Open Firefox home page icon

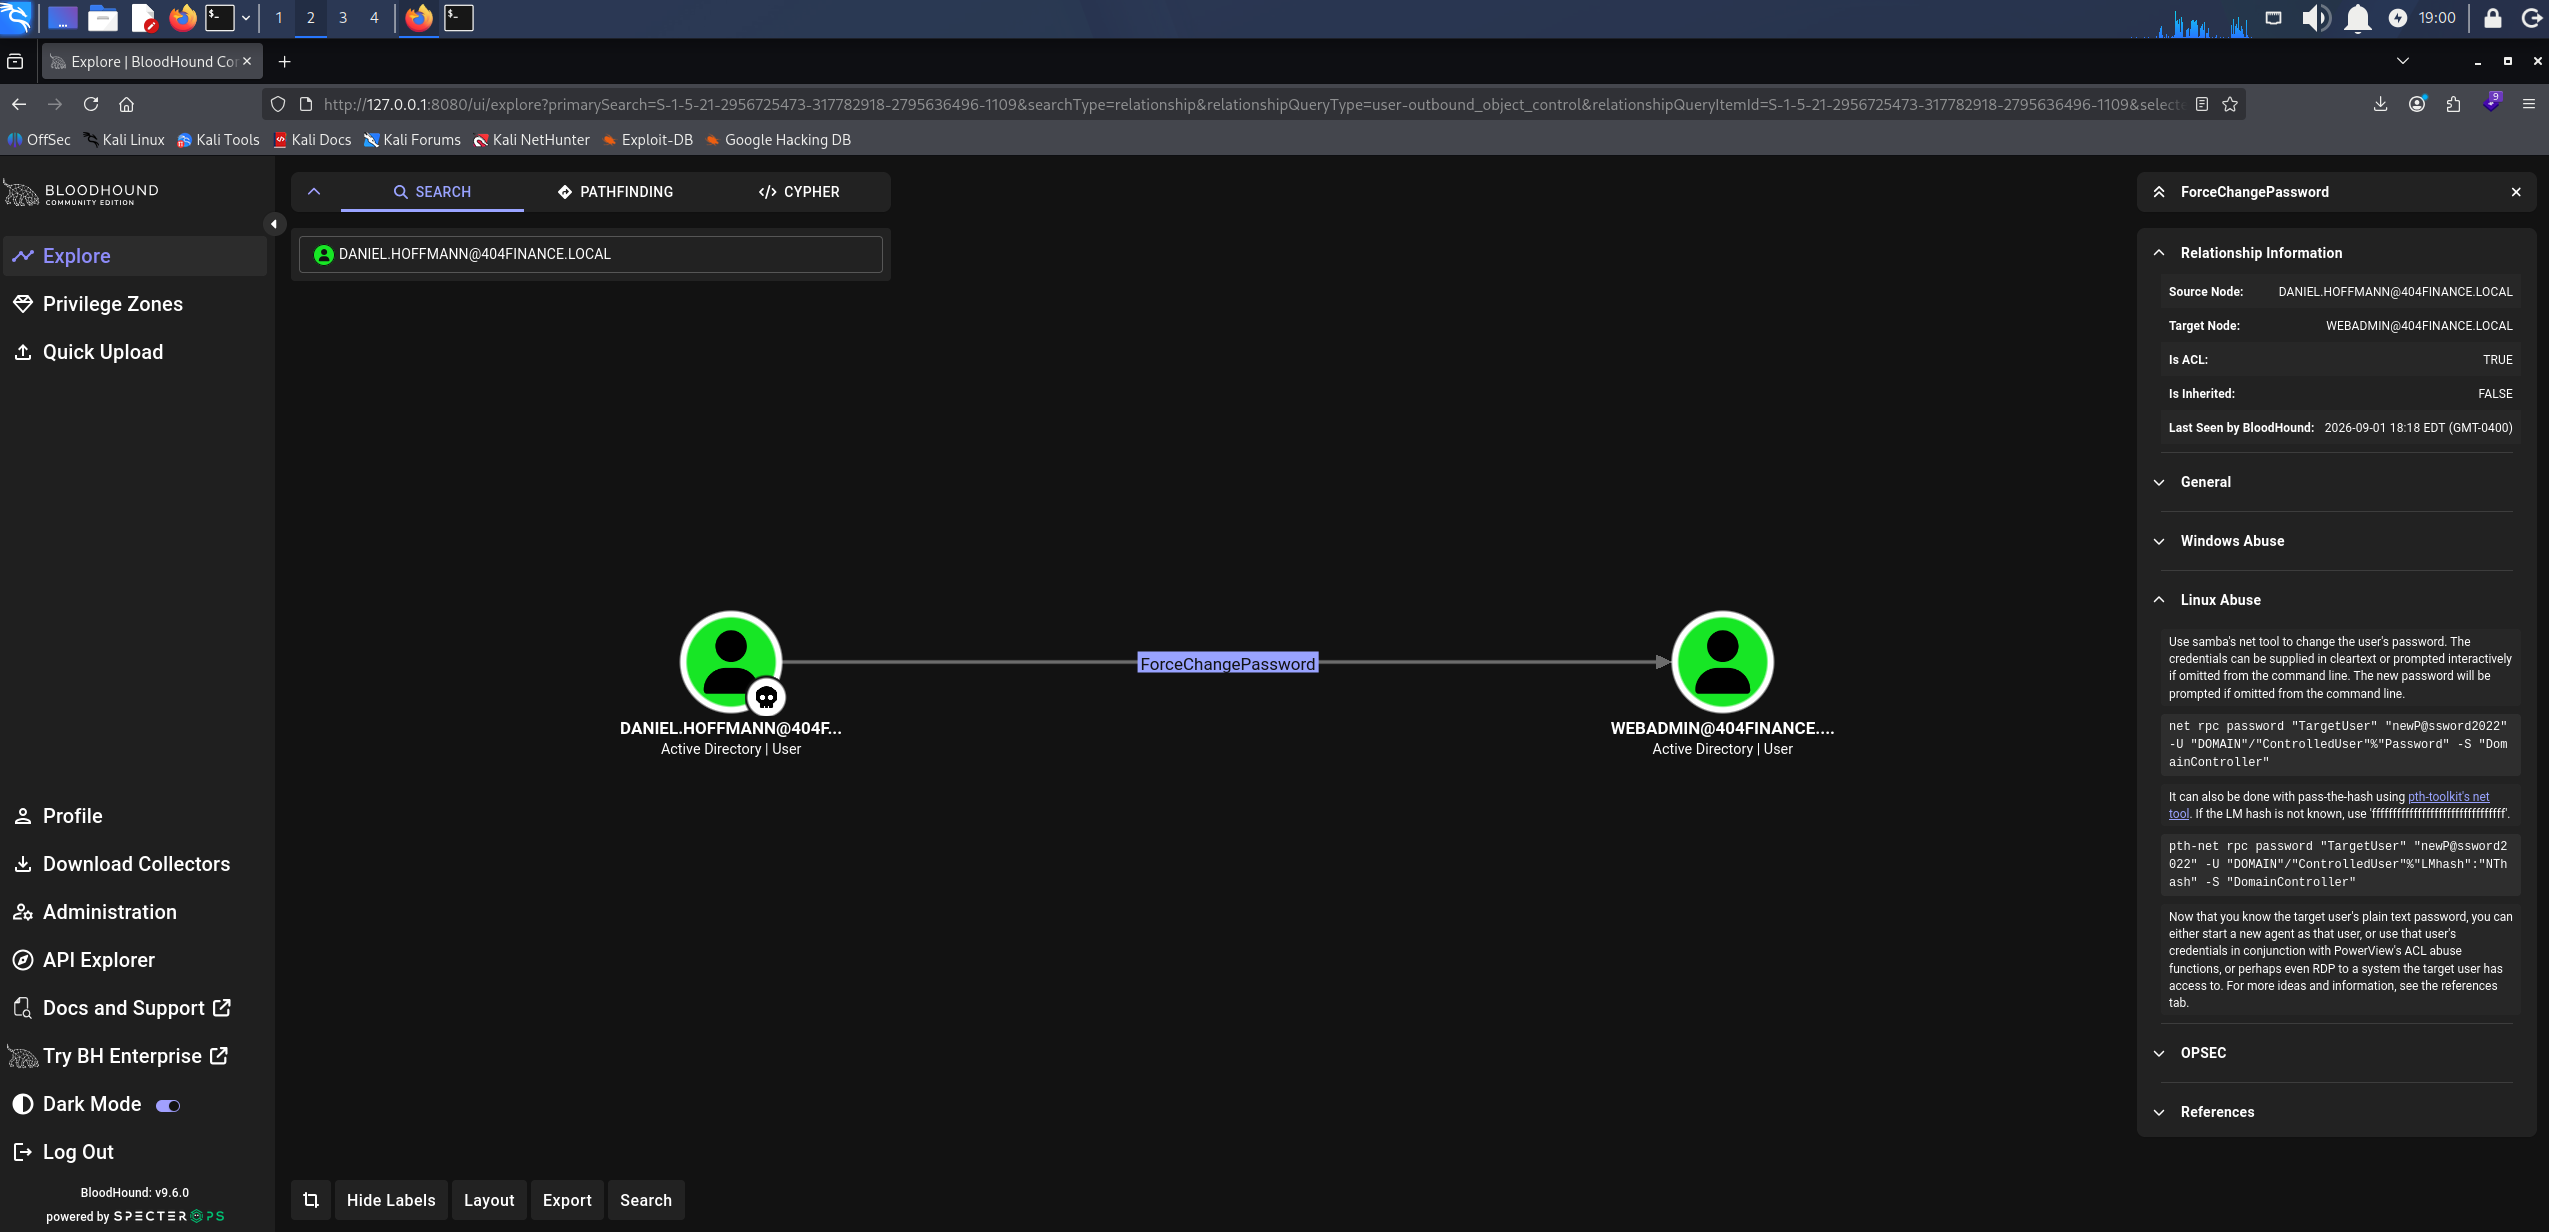point(126,104)
